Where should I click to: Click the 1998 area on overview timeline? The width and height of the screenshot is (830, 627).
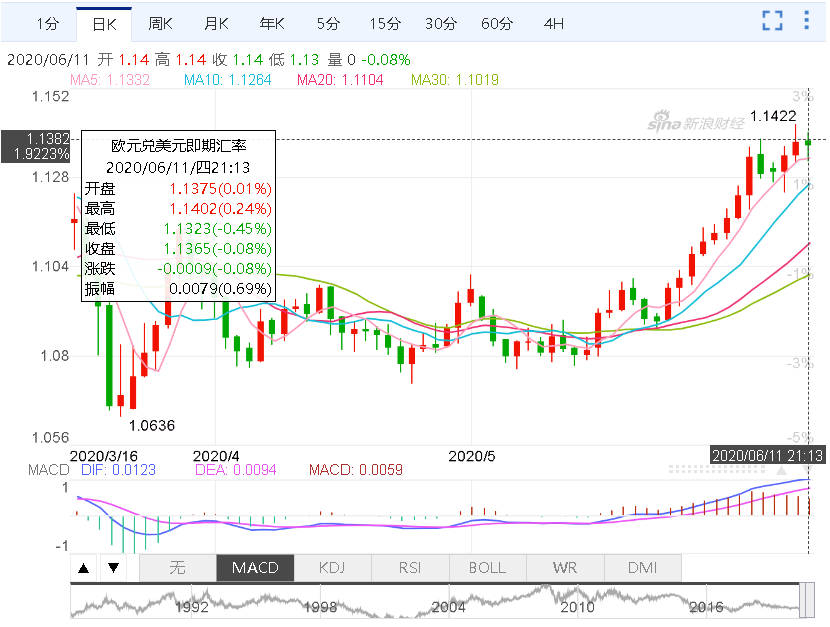(320, 607)
